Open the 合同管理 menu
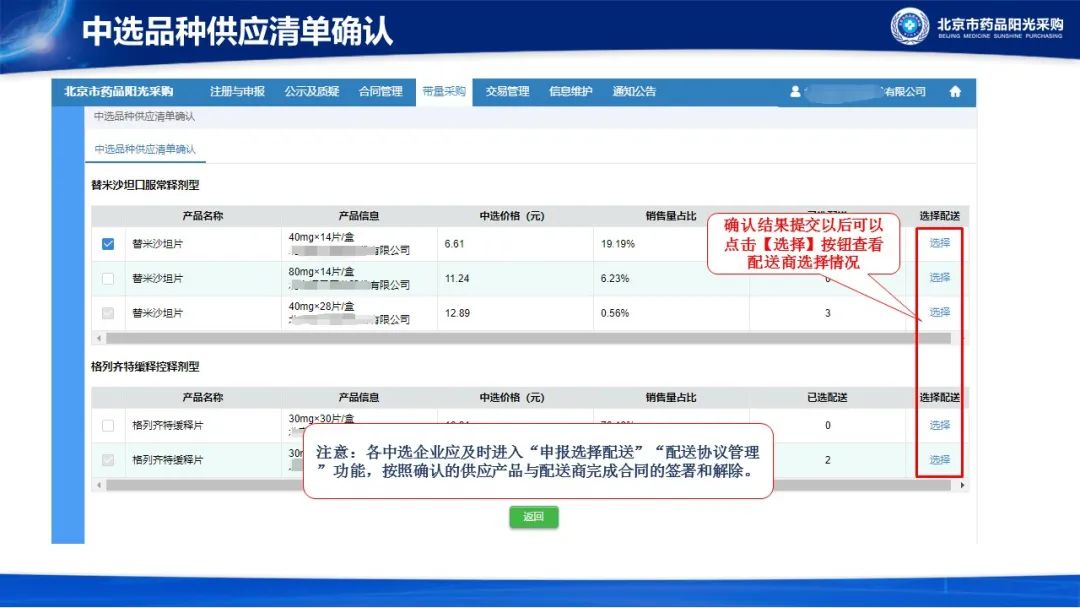 380,92
